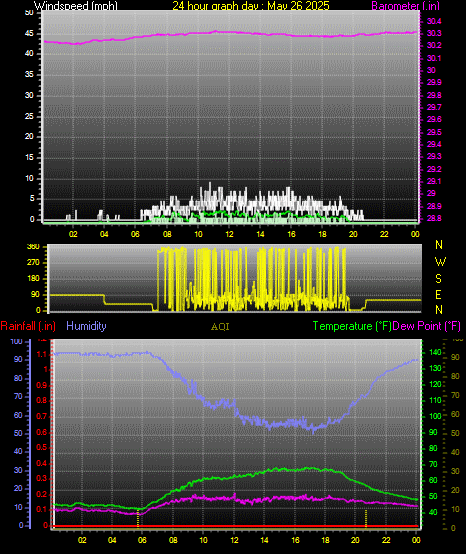Click the 45 mark on windspeed axis
466x554 pixels.
[x=29, y=34]
